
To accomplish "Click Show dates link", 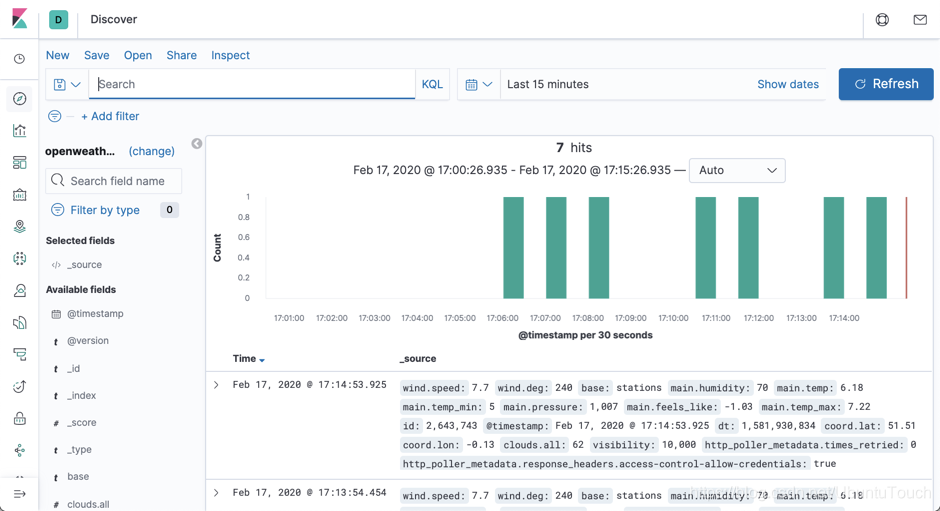I will click(x=788, y=85).
